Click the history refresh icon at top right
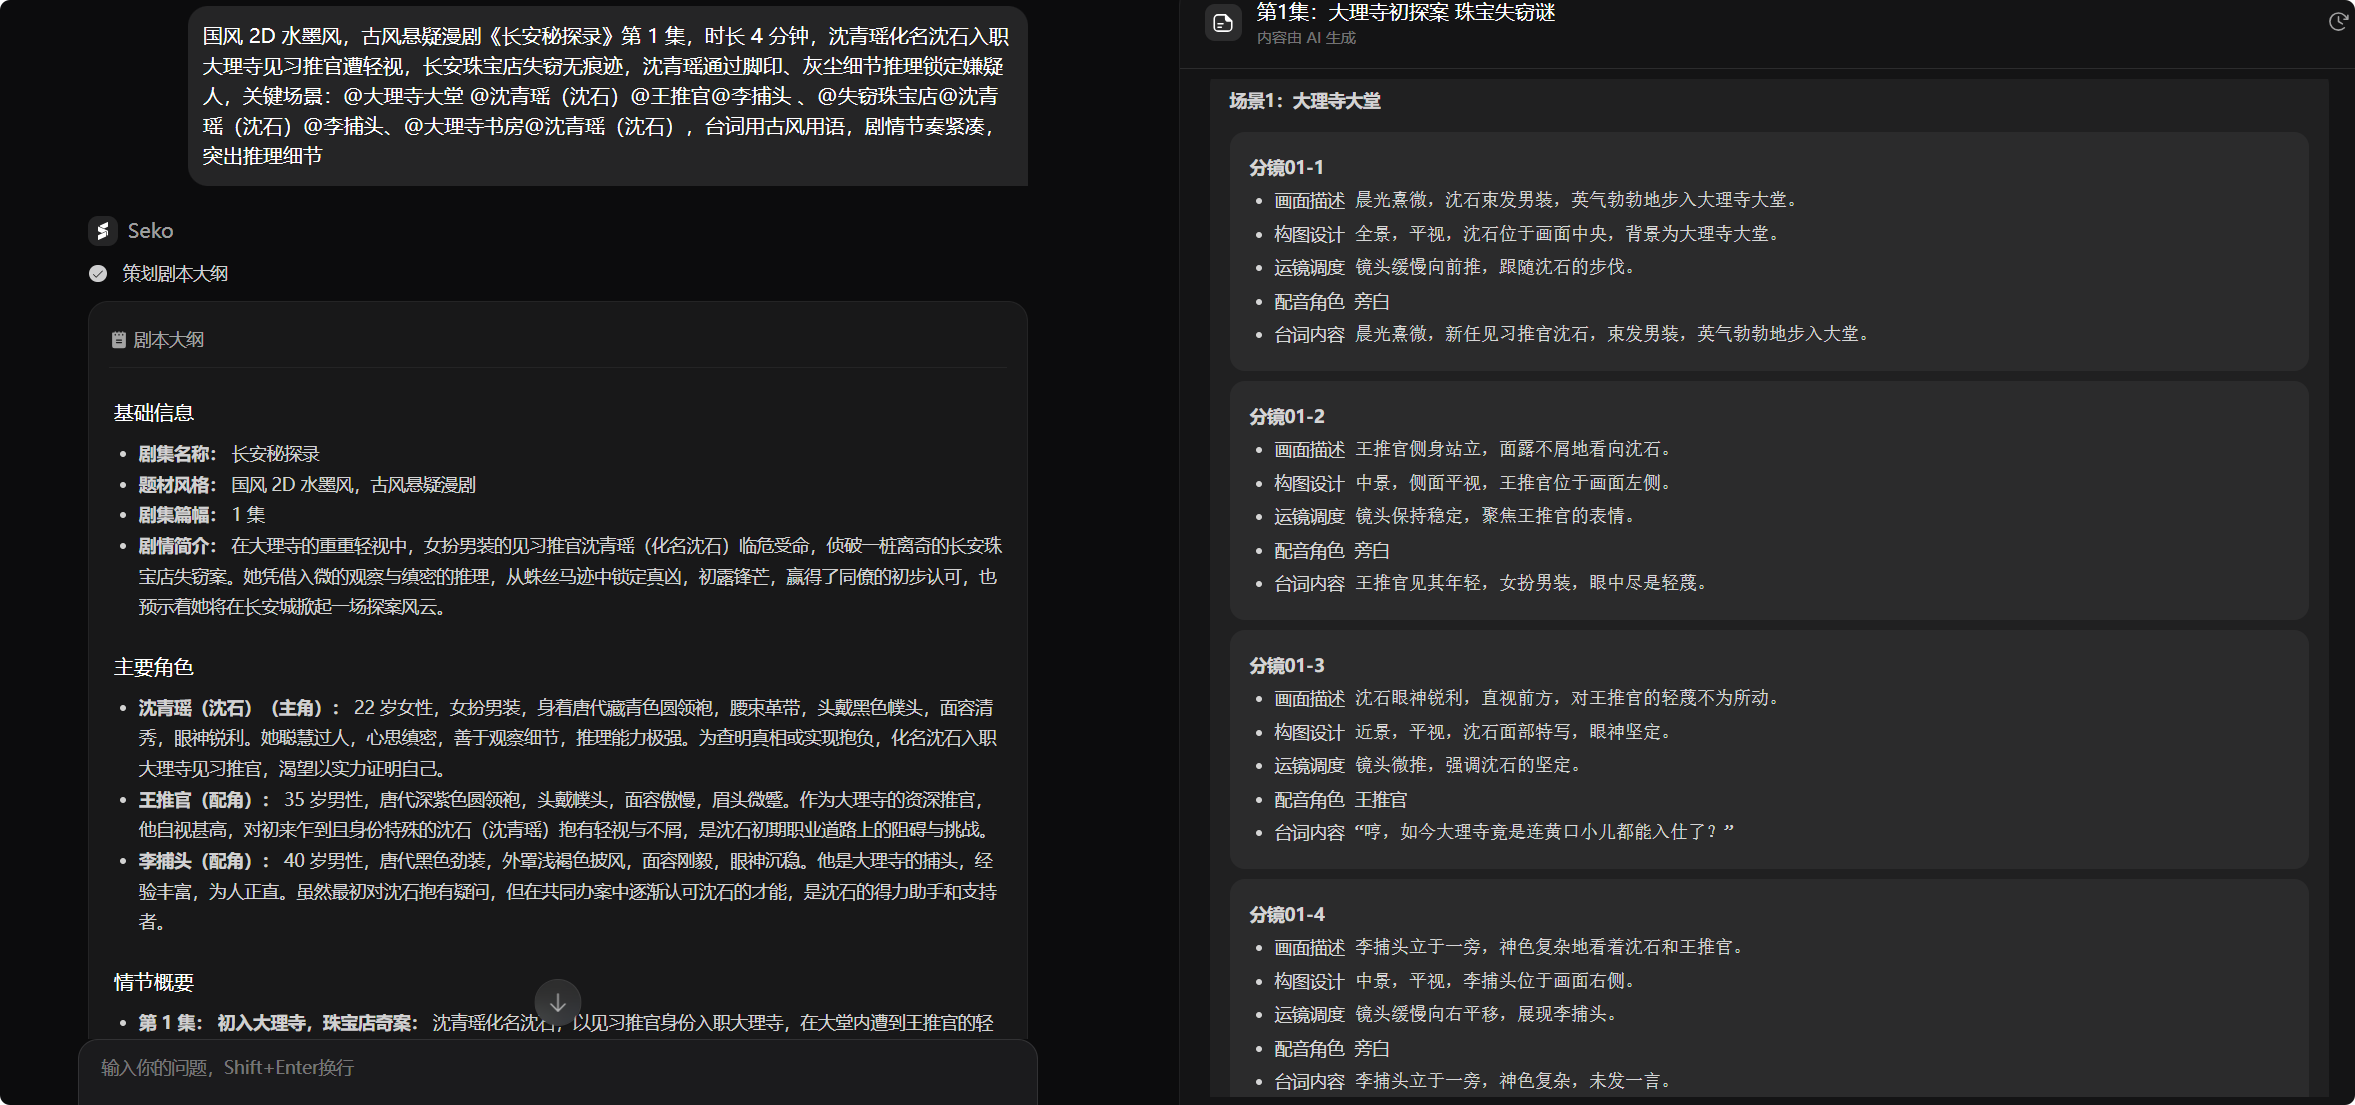 coord(2337,22)
